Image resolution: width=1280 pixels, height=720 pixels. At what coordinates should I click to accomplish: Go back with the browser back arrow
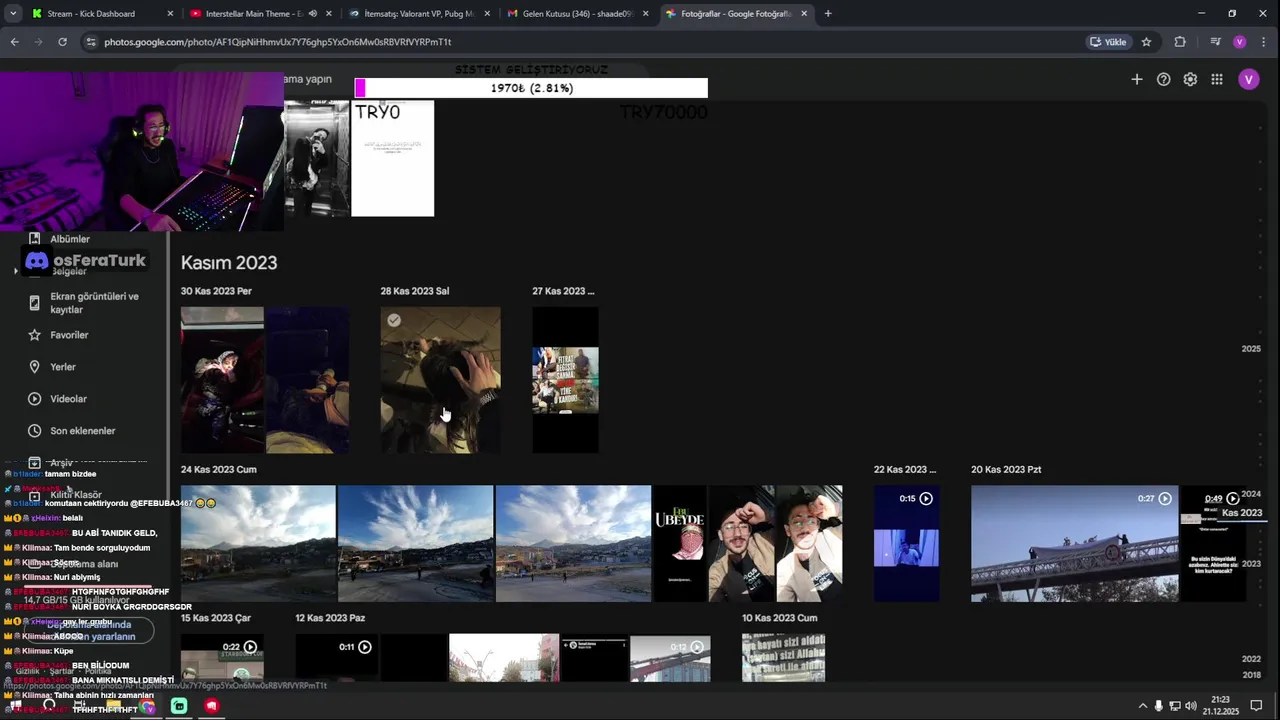[14, 42]
